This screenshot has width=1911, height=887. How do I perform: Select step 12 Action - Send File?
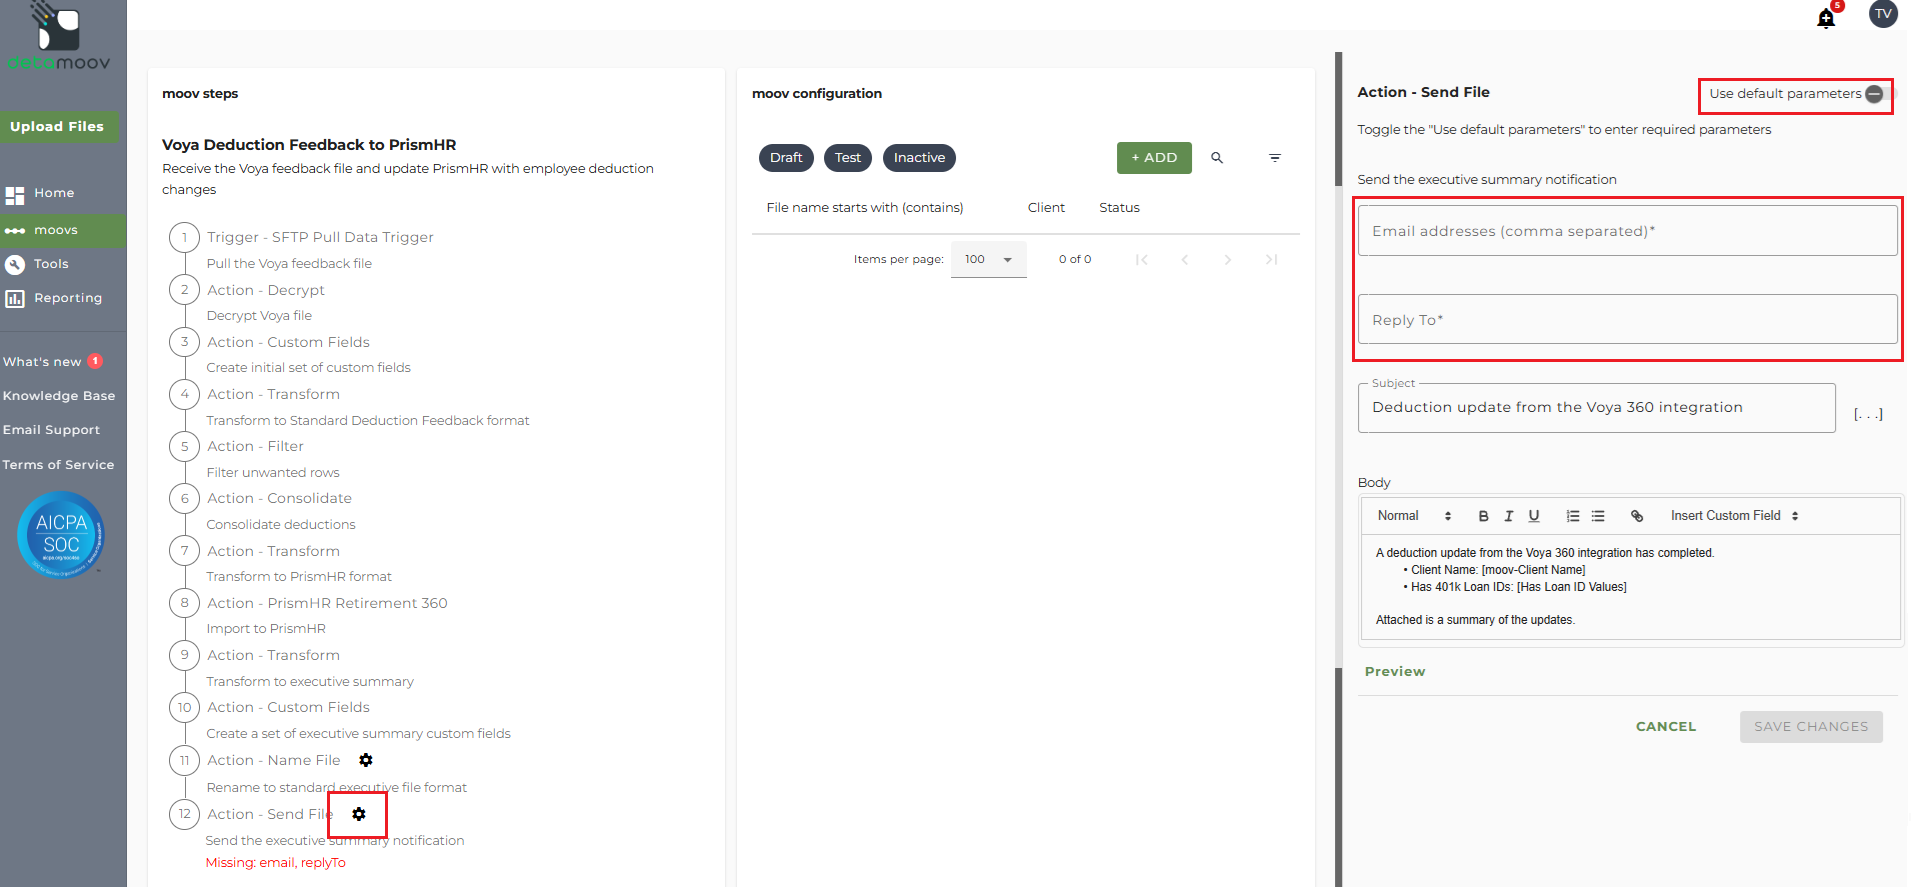point(270,814)
